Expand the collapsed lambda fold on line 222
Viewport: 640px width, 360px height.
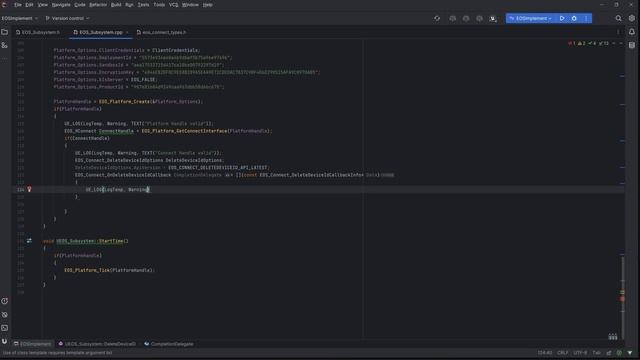coord(387,175)
